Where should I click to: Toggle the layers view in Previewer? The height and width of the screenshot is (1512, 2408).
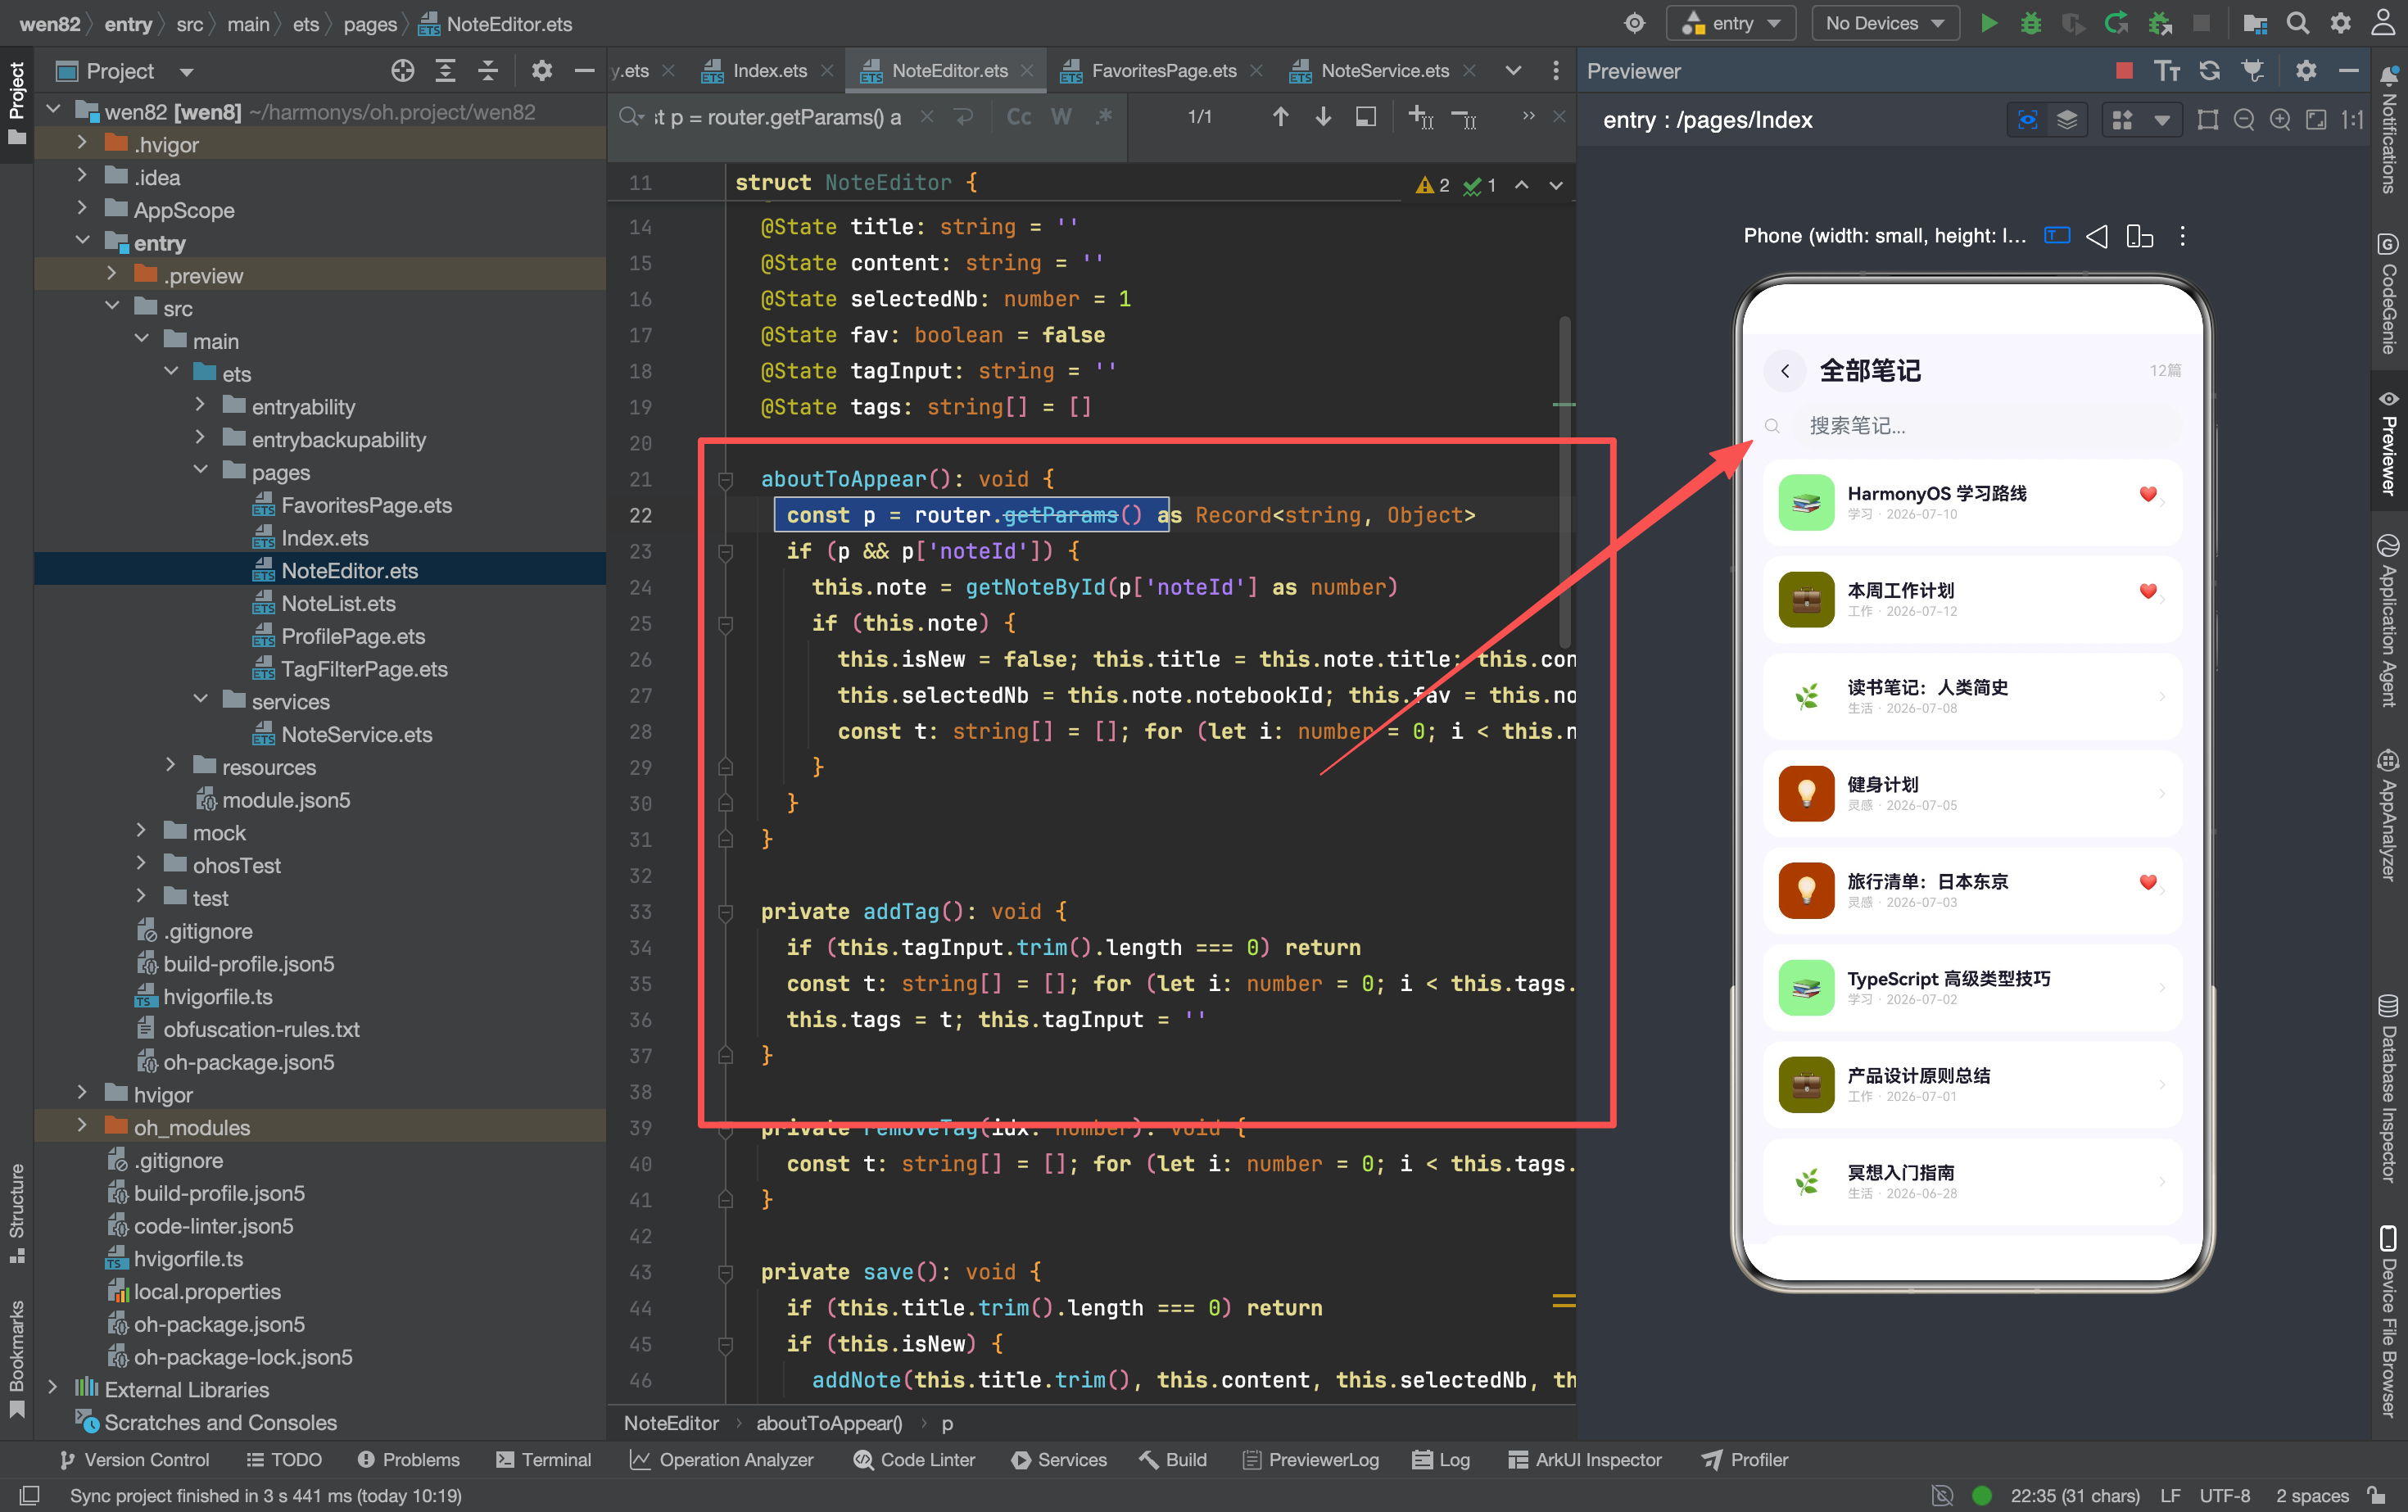click(x=2067, y=120)
